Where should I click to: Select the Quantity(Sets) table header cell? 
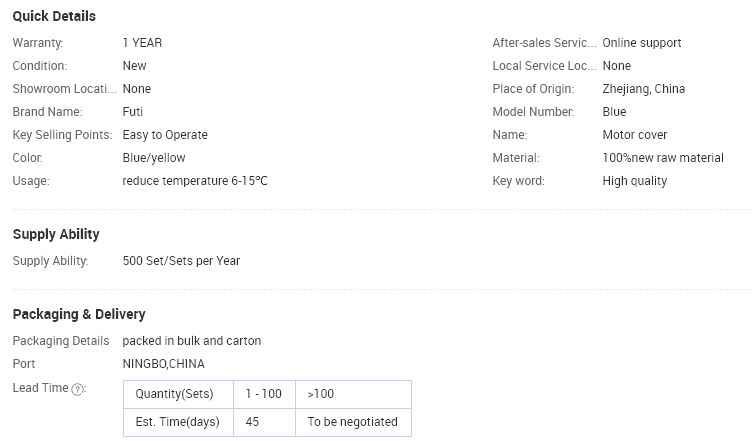tap(179, 394)
